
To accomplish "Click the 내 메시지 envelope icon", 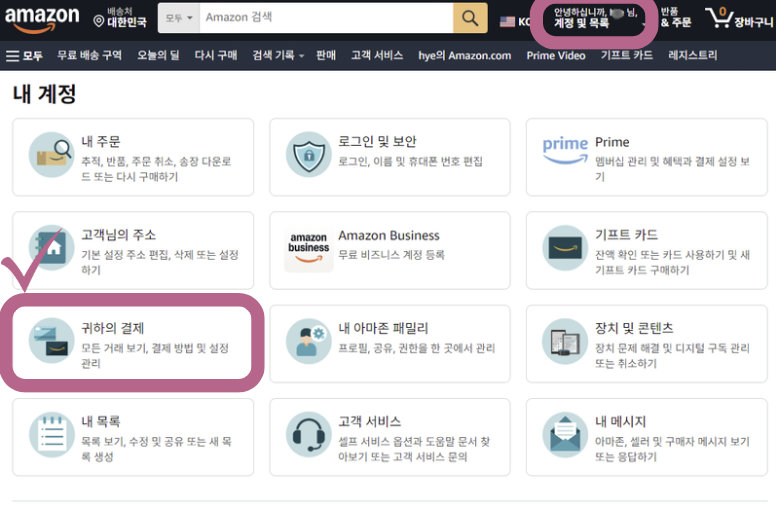I will [565, 435].
